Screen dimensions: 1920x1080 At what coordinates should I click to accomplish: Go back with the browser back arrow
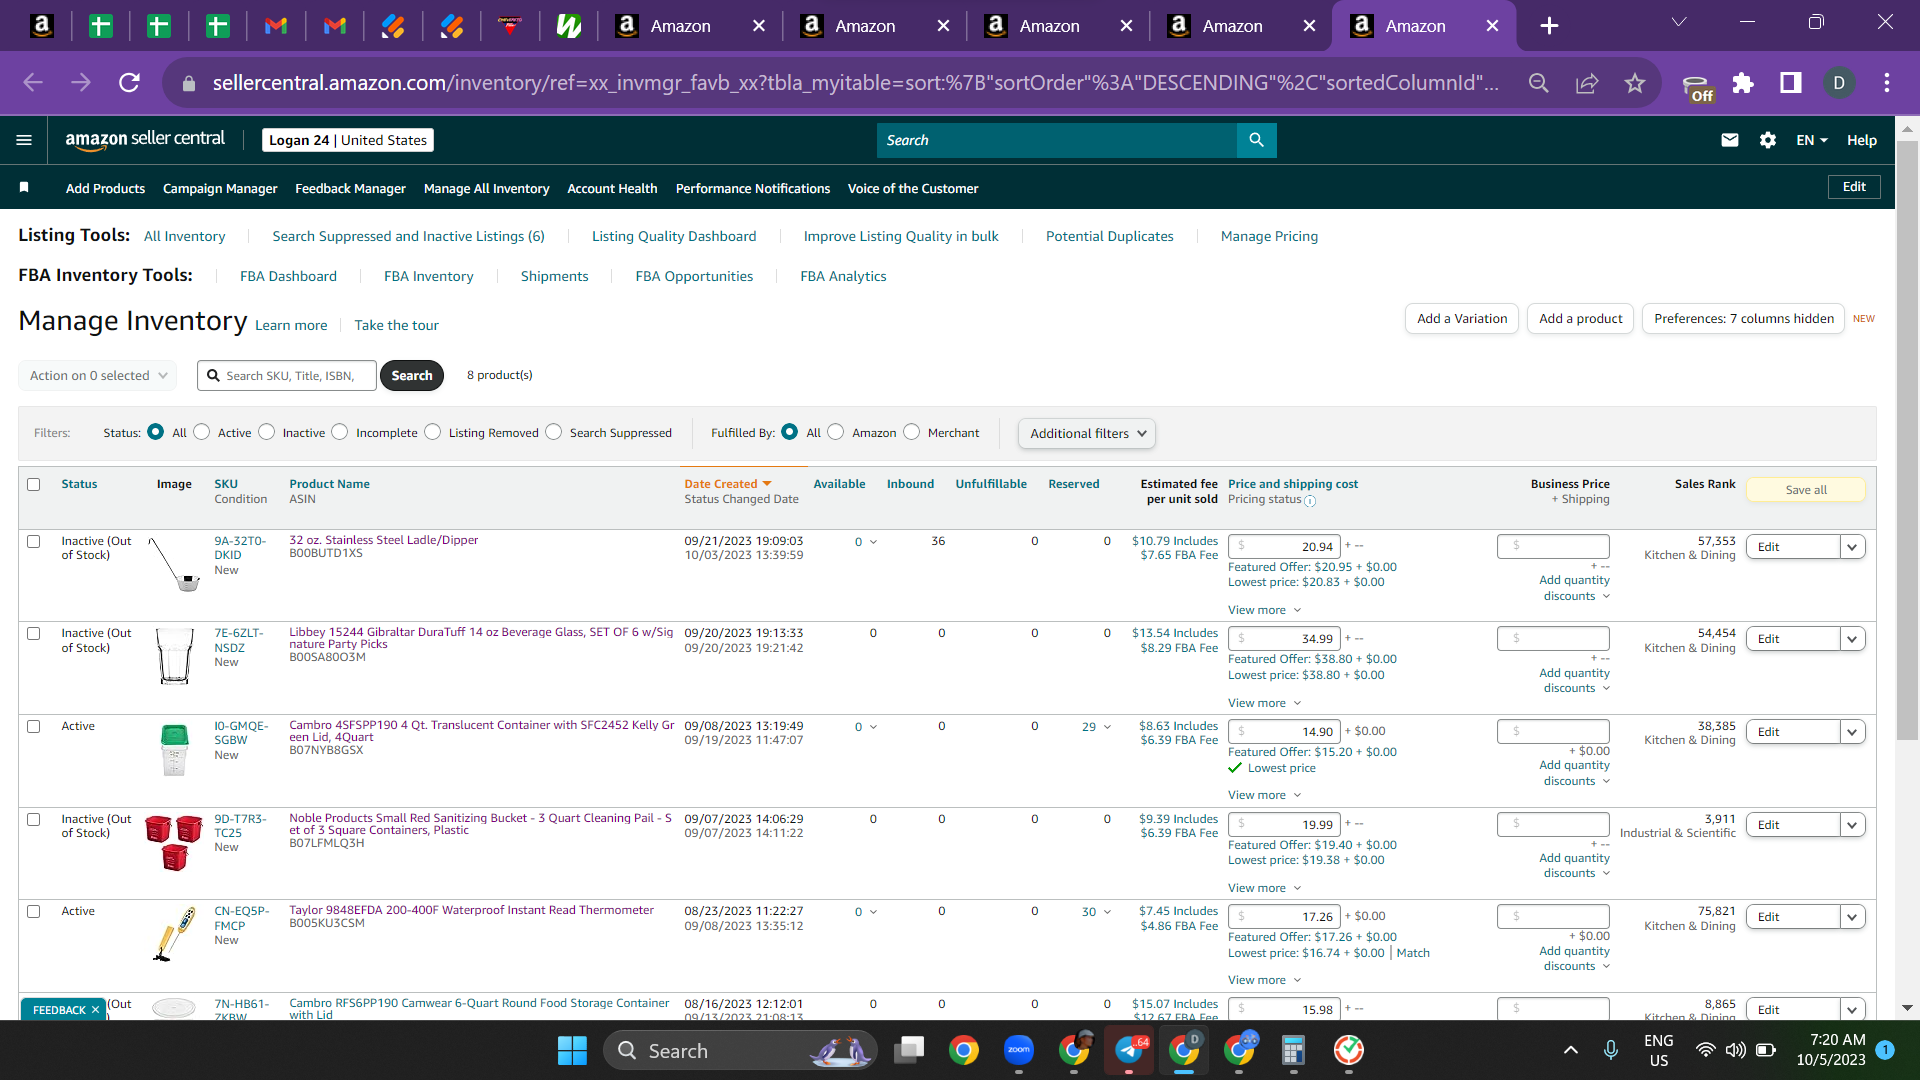pyautogui.click(x=33, y=83)
